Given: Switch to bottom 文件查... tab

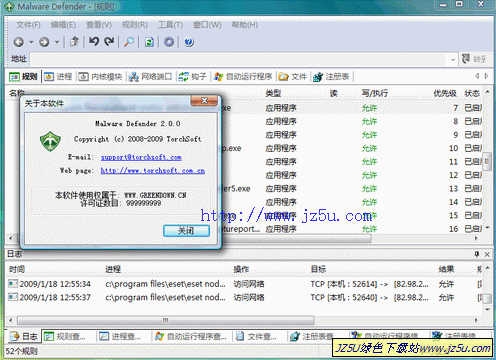Looking at the screenshot, I should tap(256, 336).
